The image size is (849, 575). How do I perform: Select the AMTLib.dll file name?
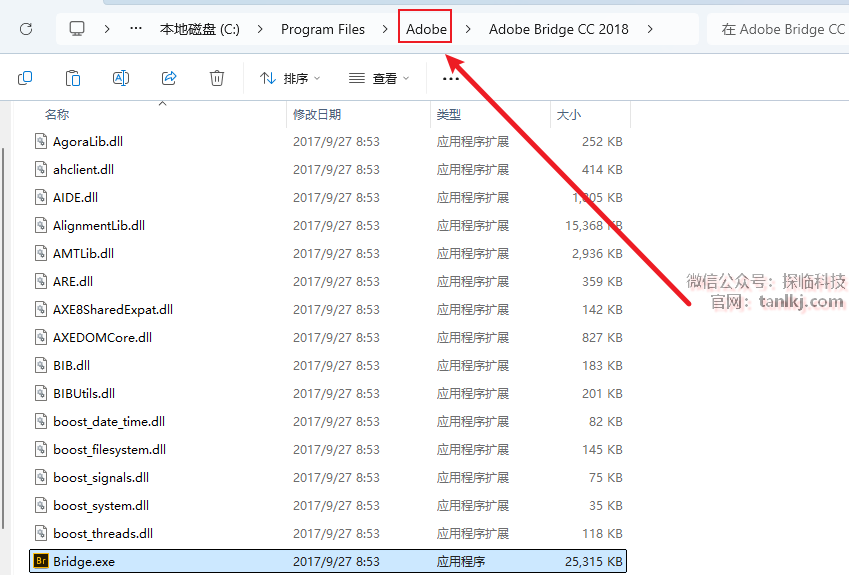83,253
